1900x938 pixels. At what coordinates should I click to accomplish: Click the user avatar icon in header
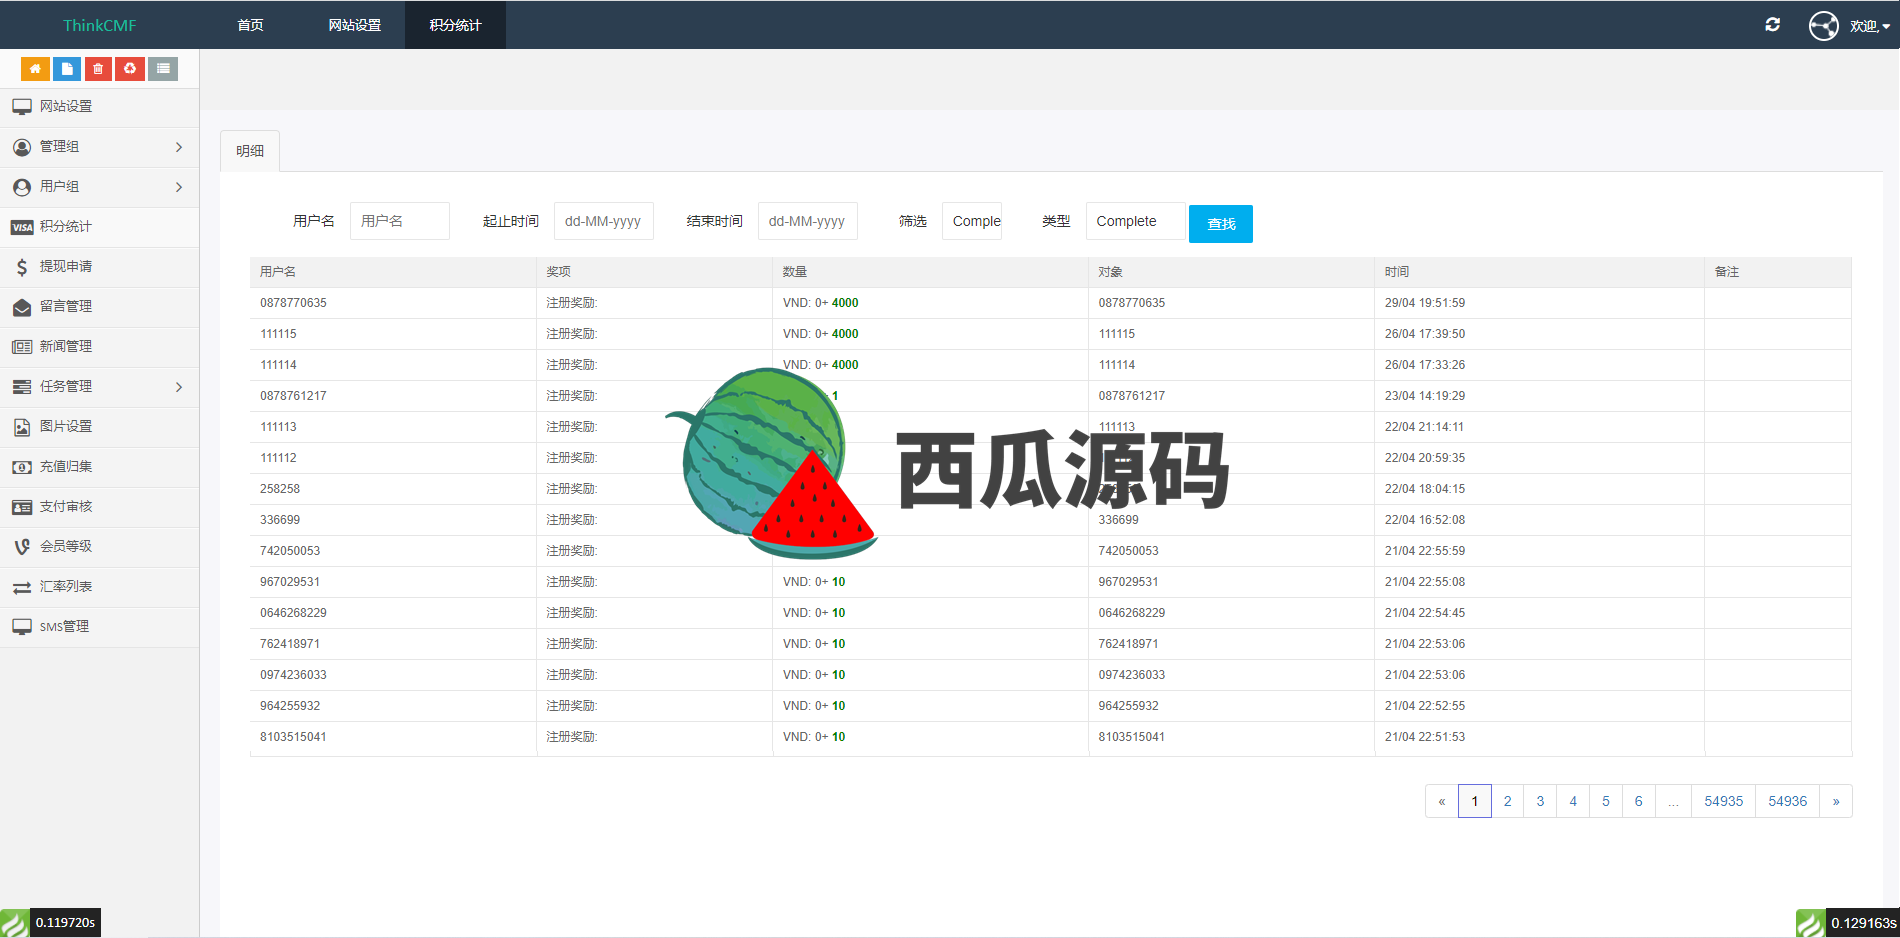click(1824, 25)
